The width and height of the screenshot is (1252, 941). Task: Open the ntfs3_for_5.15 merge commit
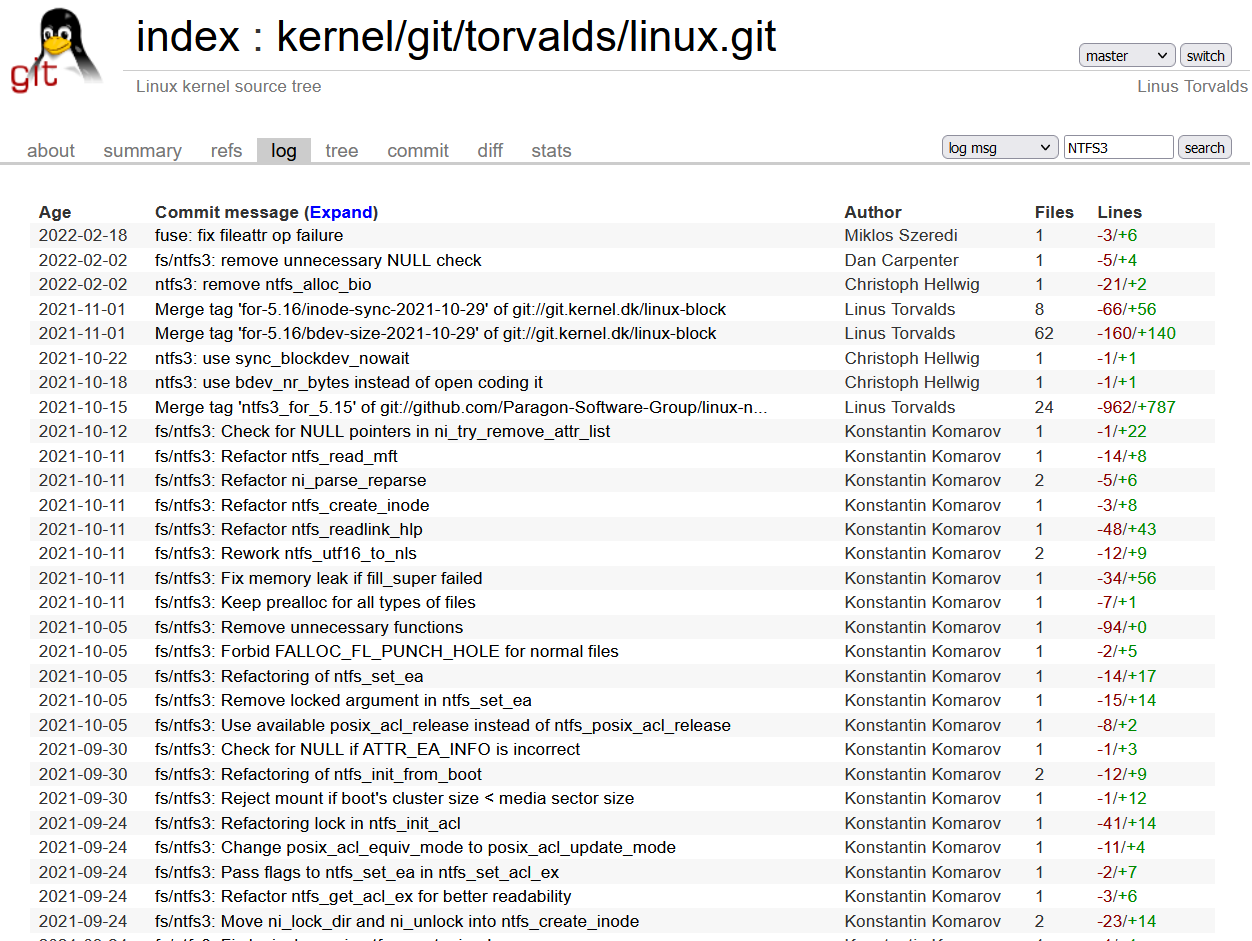[461, 407]
